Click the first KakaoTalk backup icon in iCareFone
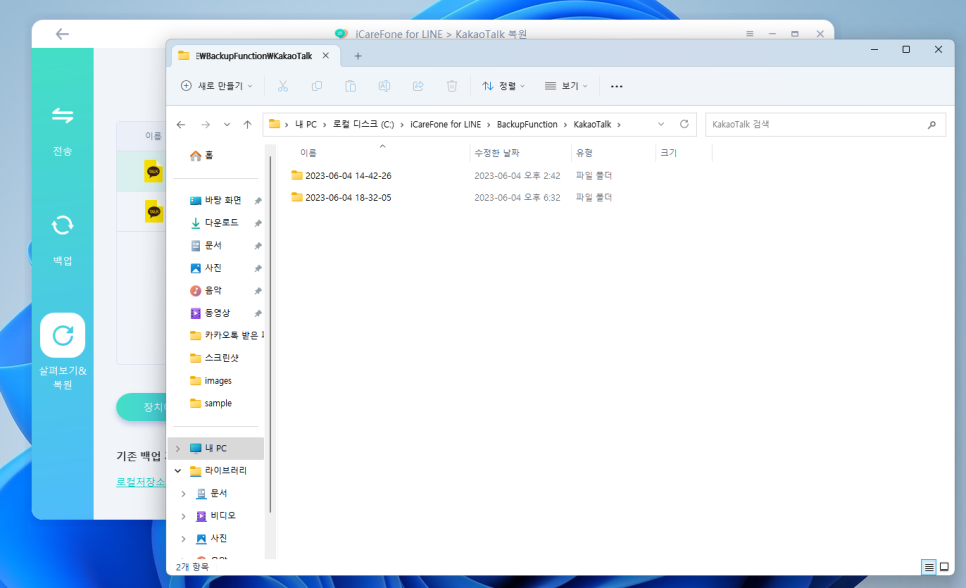 [x=153, y=171]
